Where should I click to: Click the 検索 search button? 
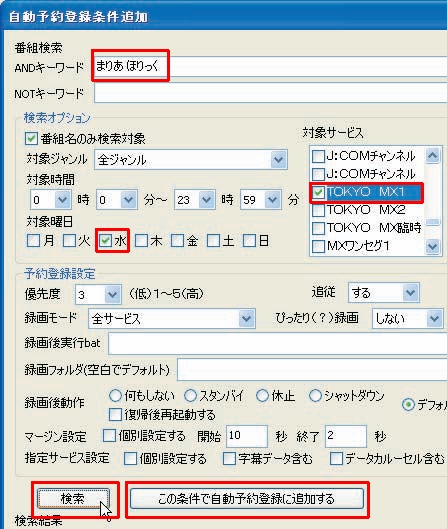click(74, 498)
